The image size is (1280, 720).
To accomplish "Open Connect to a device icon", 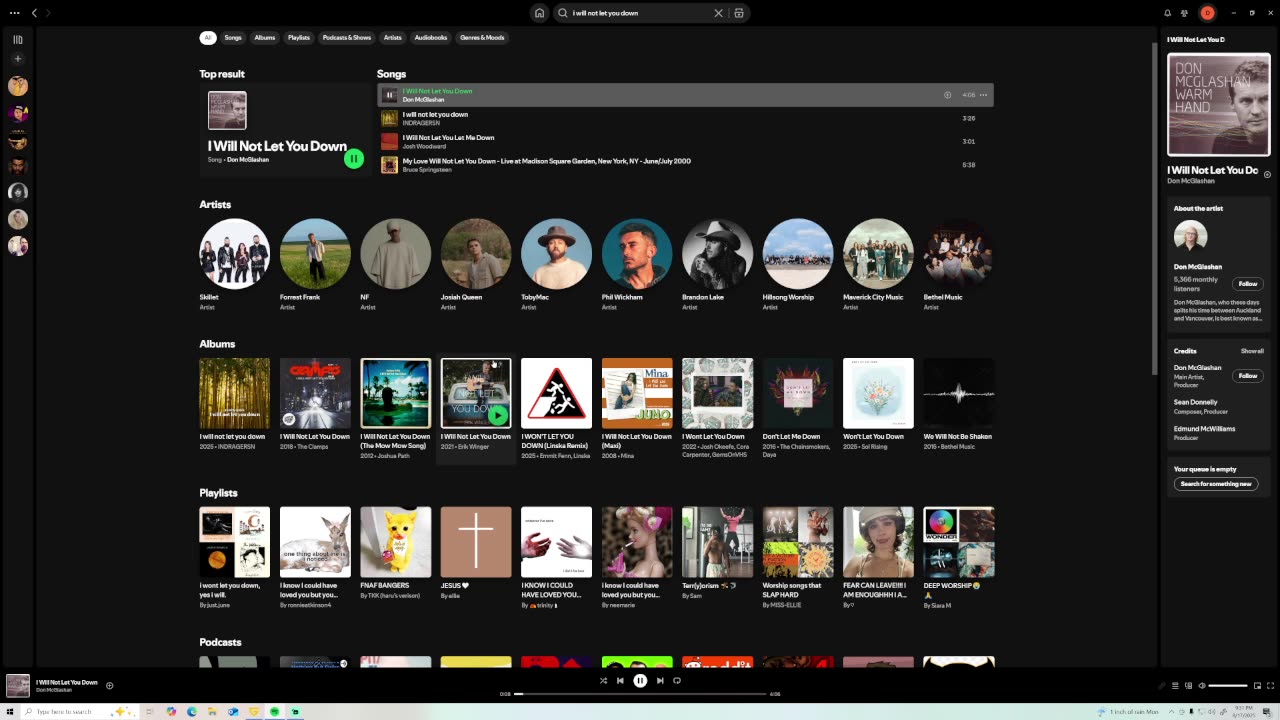I will coord(1188,685).
